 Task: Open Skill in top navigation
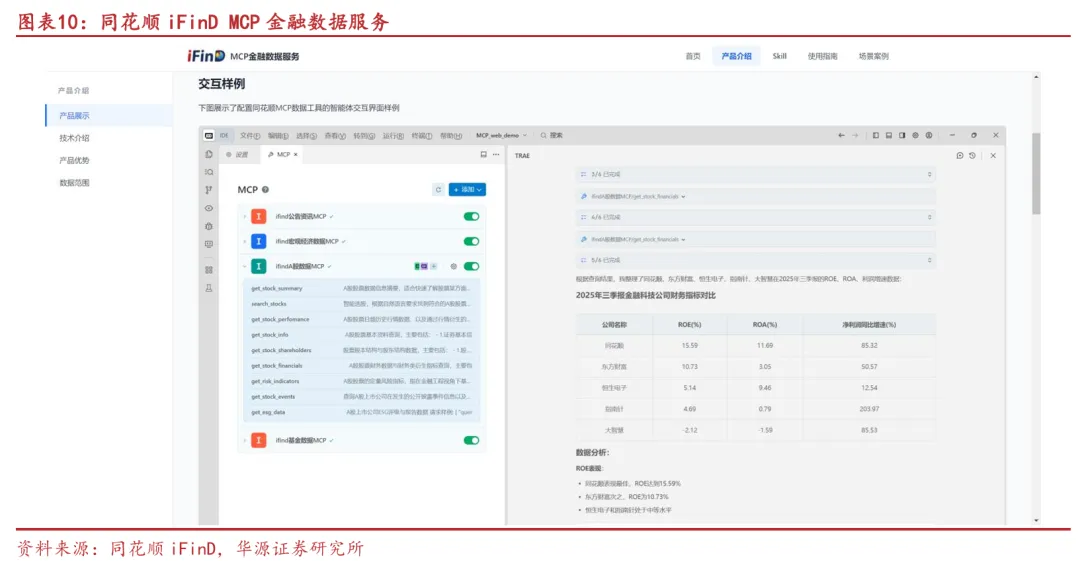779,56
